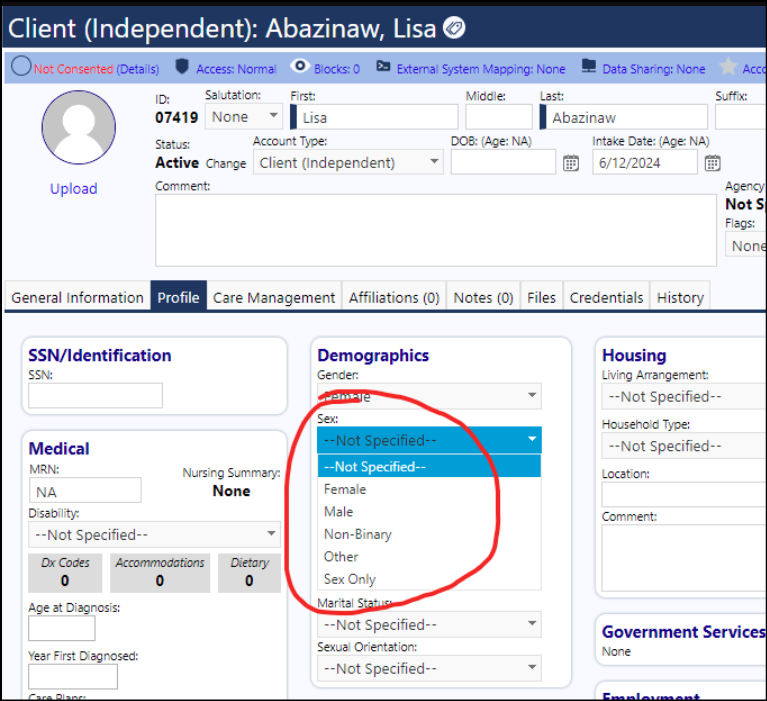Click the Intake Date field
Image resolution: width=767 pixels, height=701 pixels.
(x=645, y=162)
